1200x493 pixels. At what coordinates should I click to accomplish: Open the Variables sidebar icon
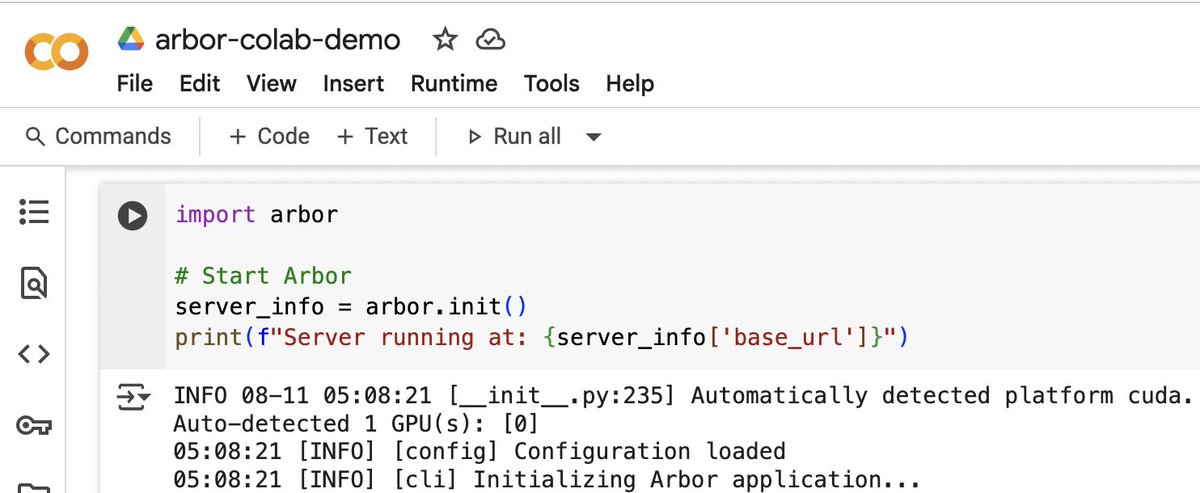(x=34, y=354)
